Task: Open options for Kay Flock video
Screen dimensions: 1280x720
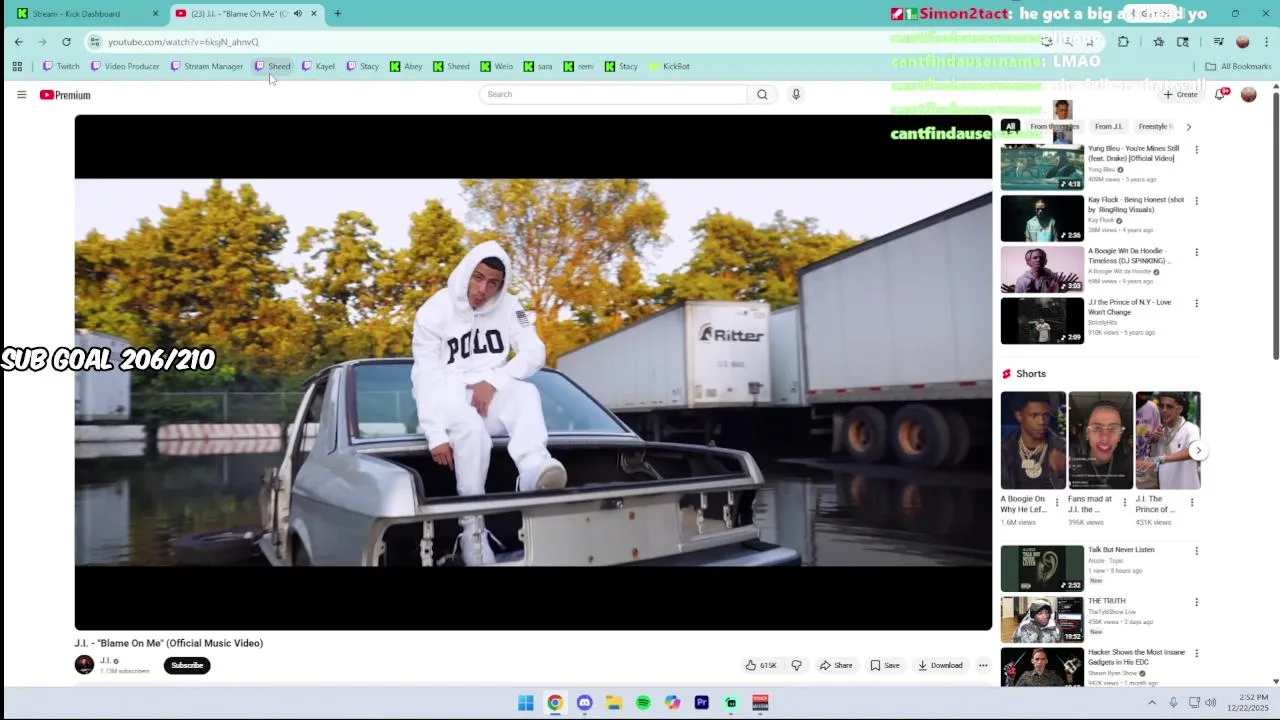Action: pos(1196,201)
